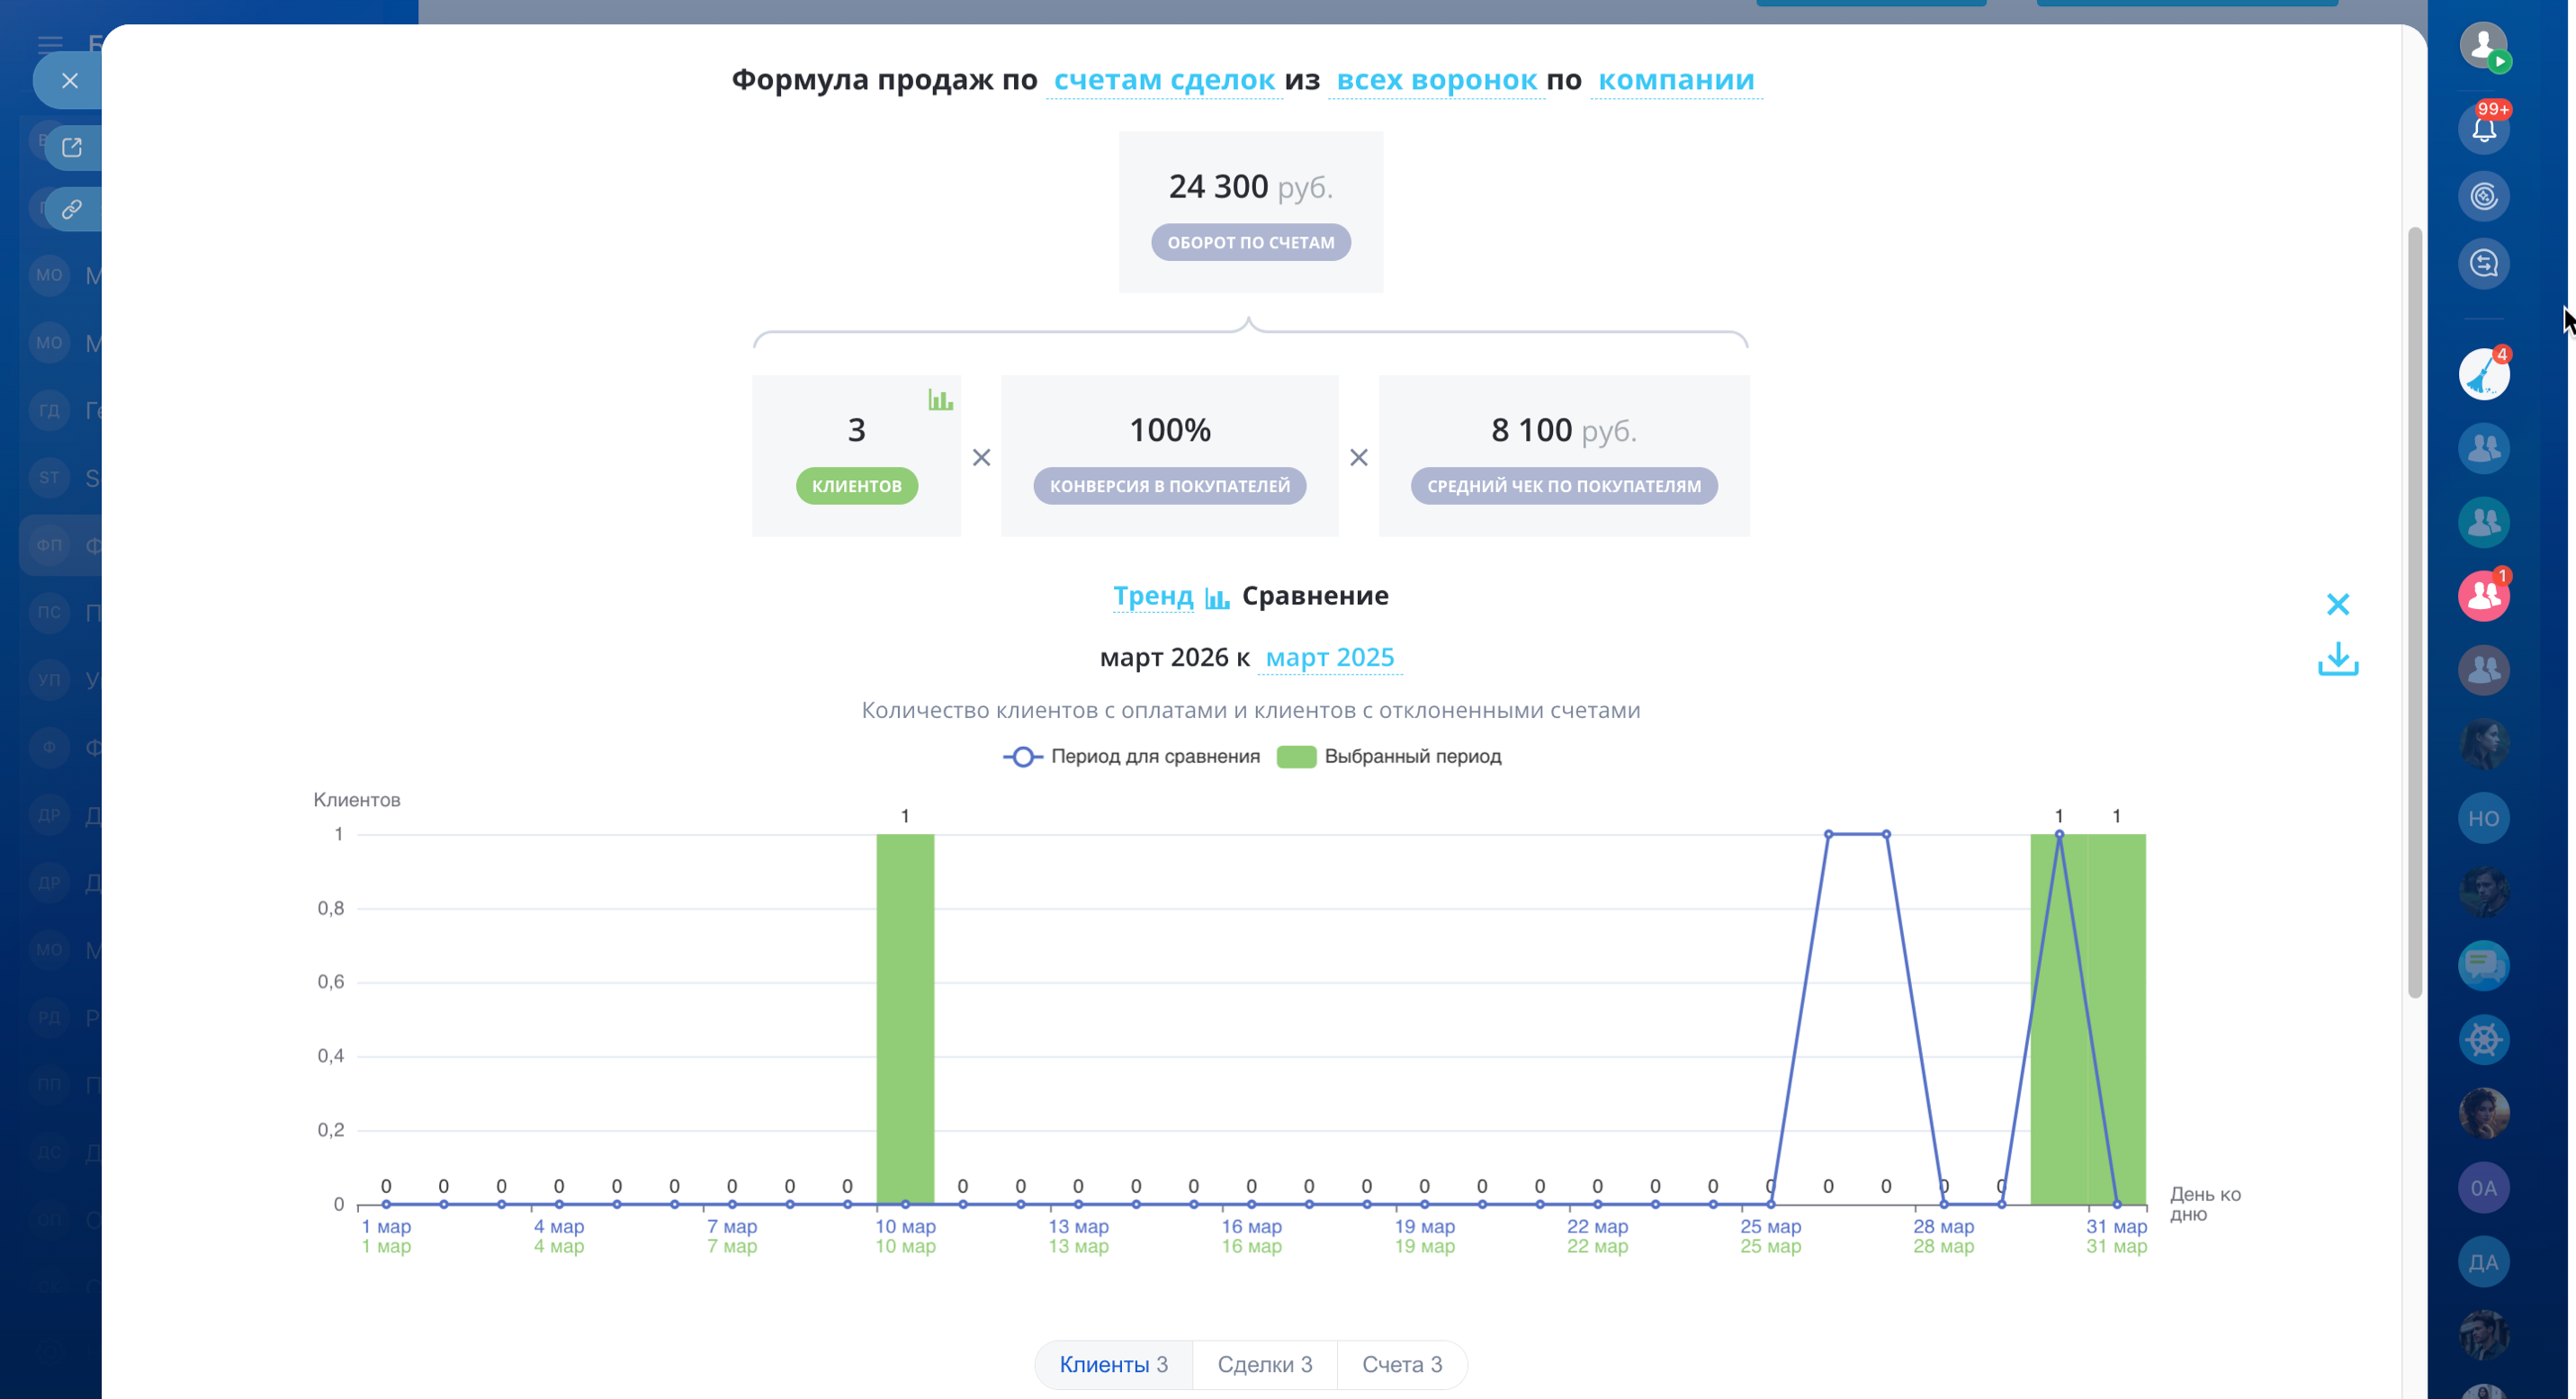Open panel in new window icon
The width and height of the screenshot is (2576, 1399).
(72, 148)
